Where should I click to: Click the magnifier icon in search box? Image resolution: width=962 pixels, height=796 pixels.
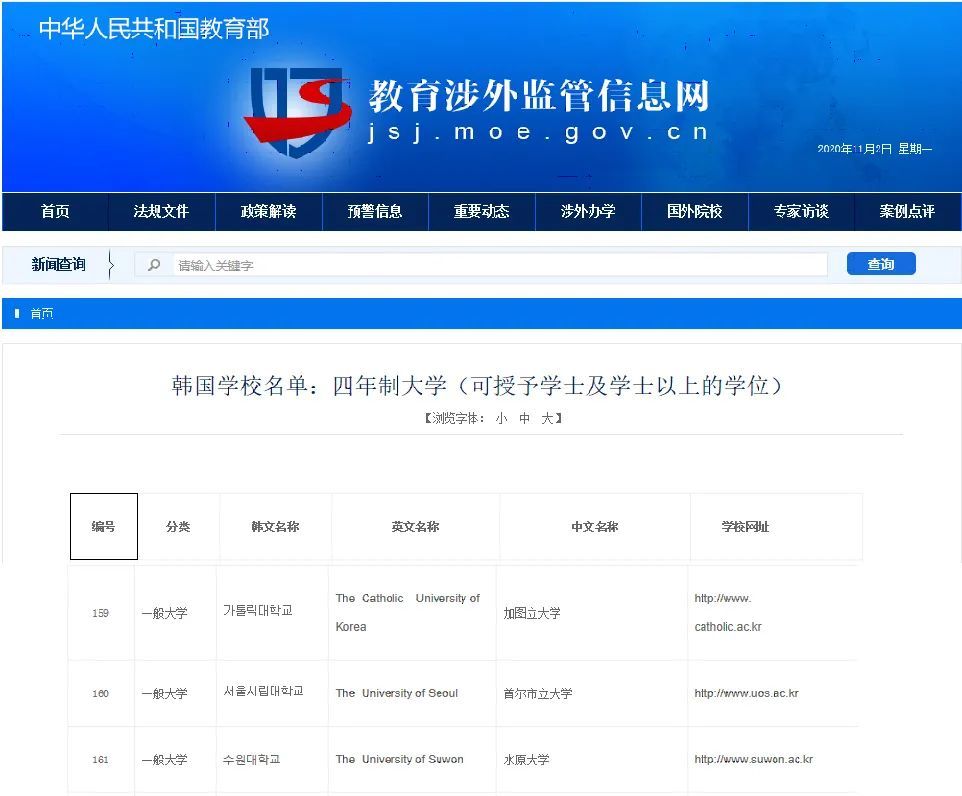[154, 265]
